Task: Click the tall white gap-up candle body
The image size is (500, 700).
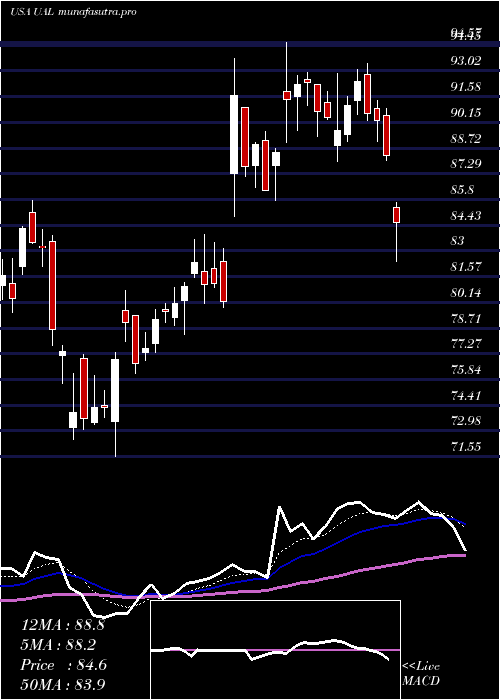Action: coord(234,134)
